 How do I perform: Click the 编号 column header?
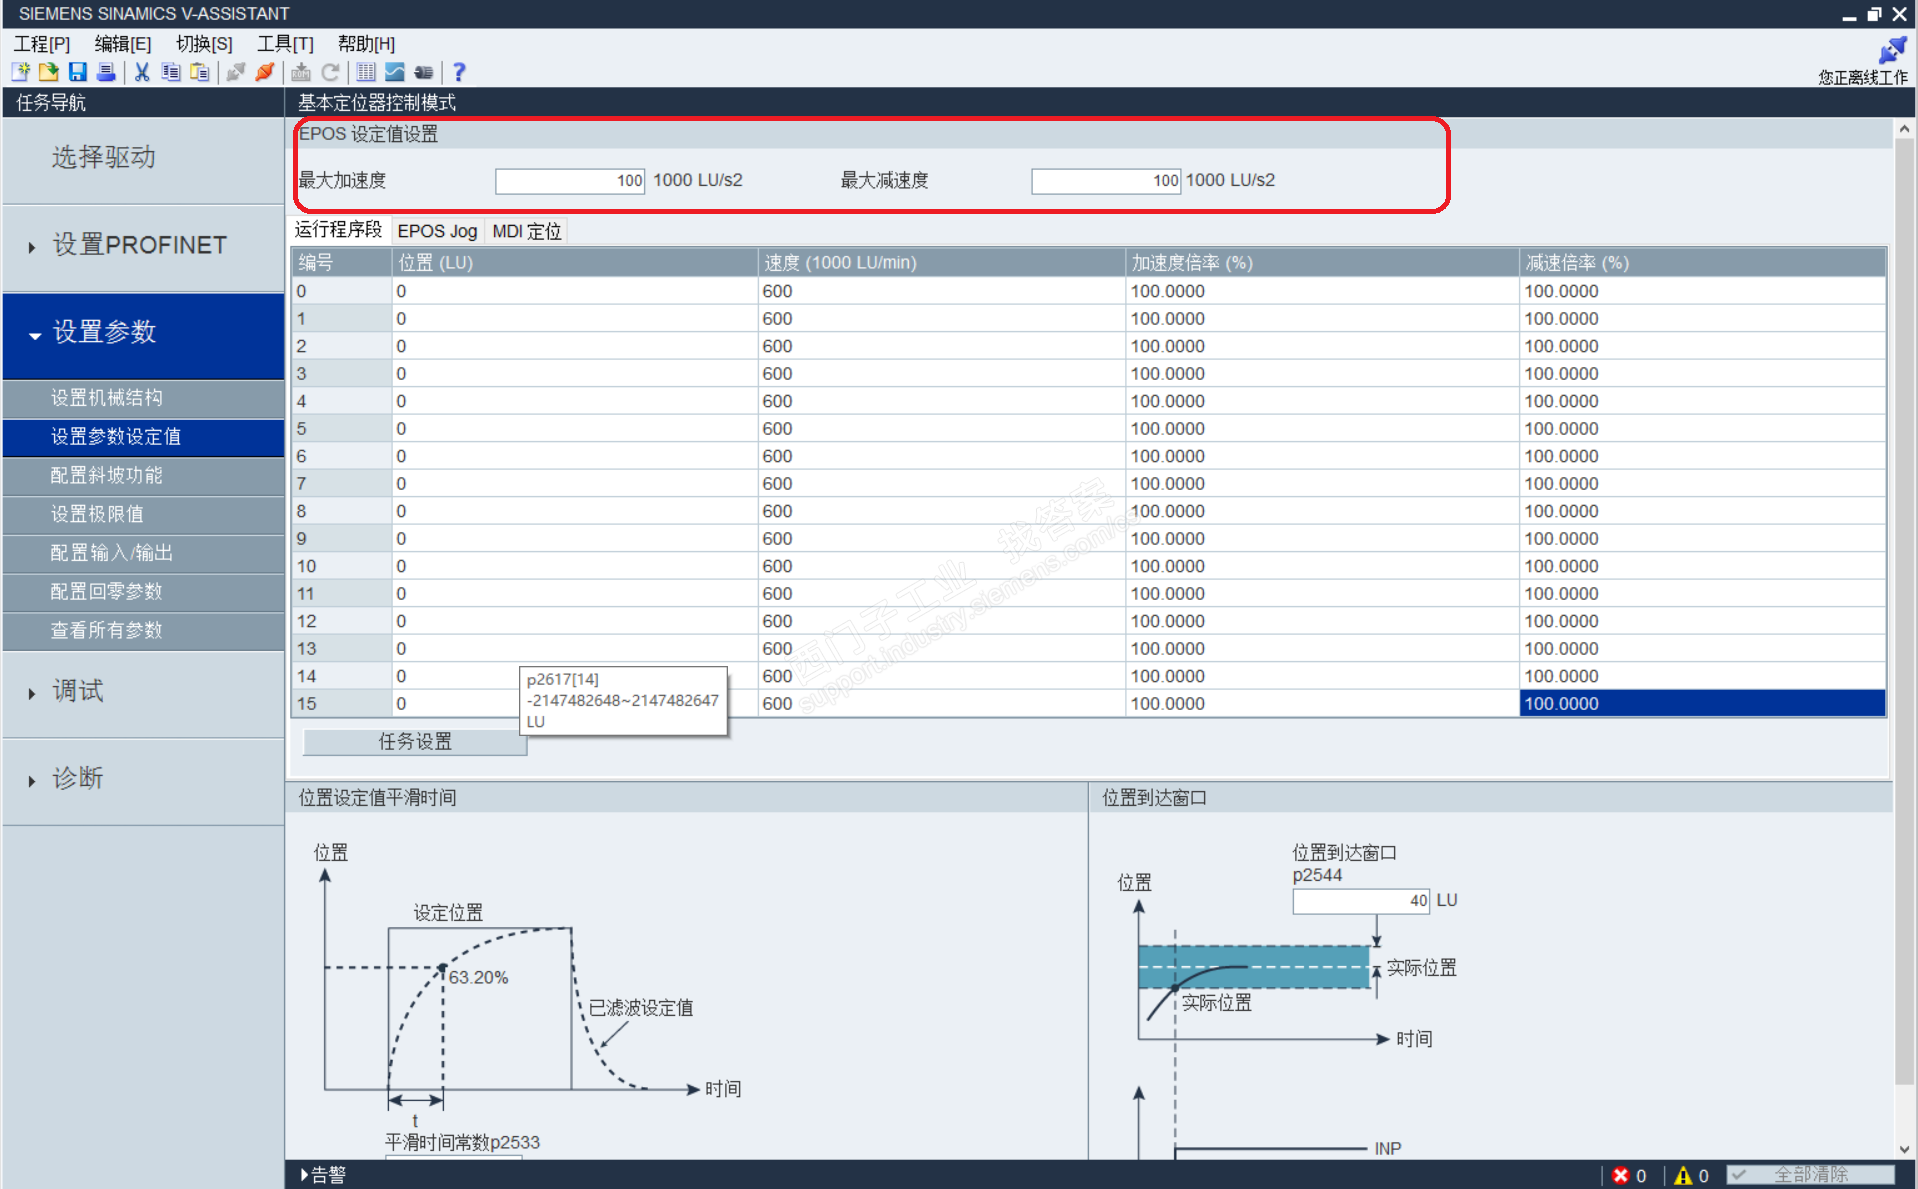(x=342, y=263)
